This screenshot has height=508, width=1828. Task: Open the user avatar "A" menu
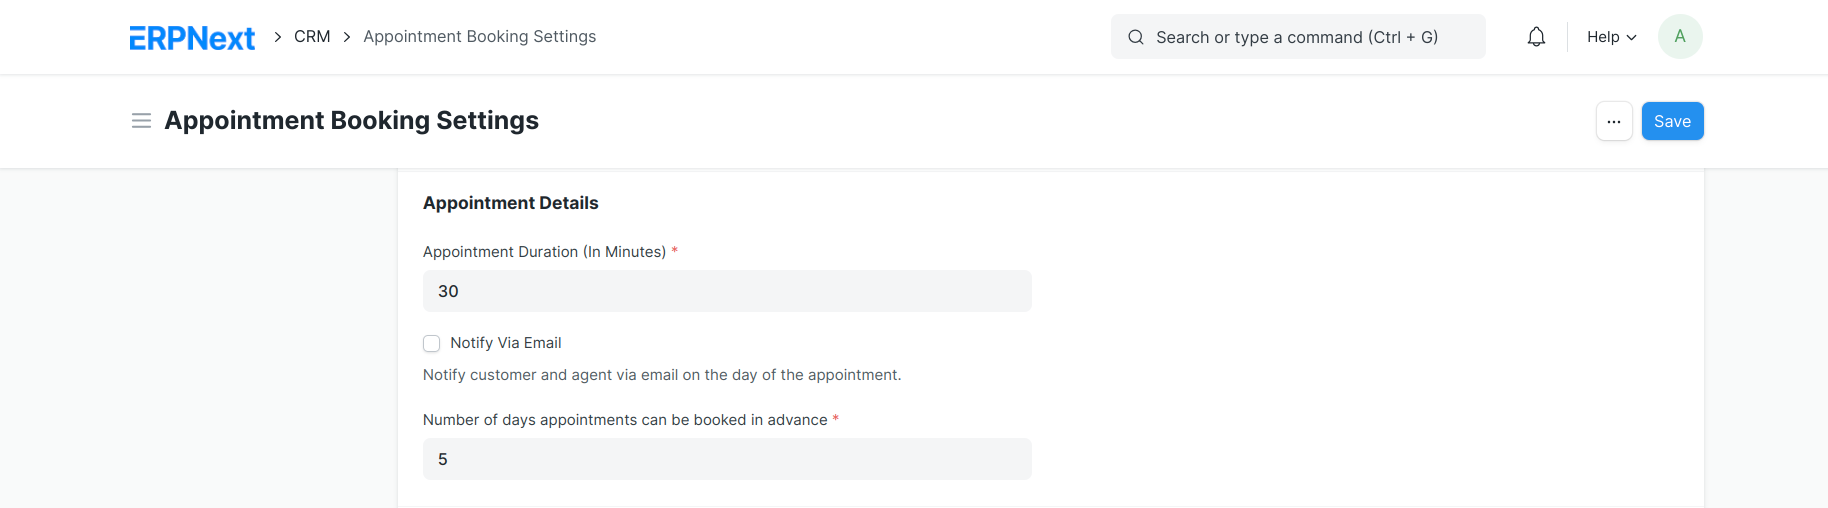tap(1680, 37)
